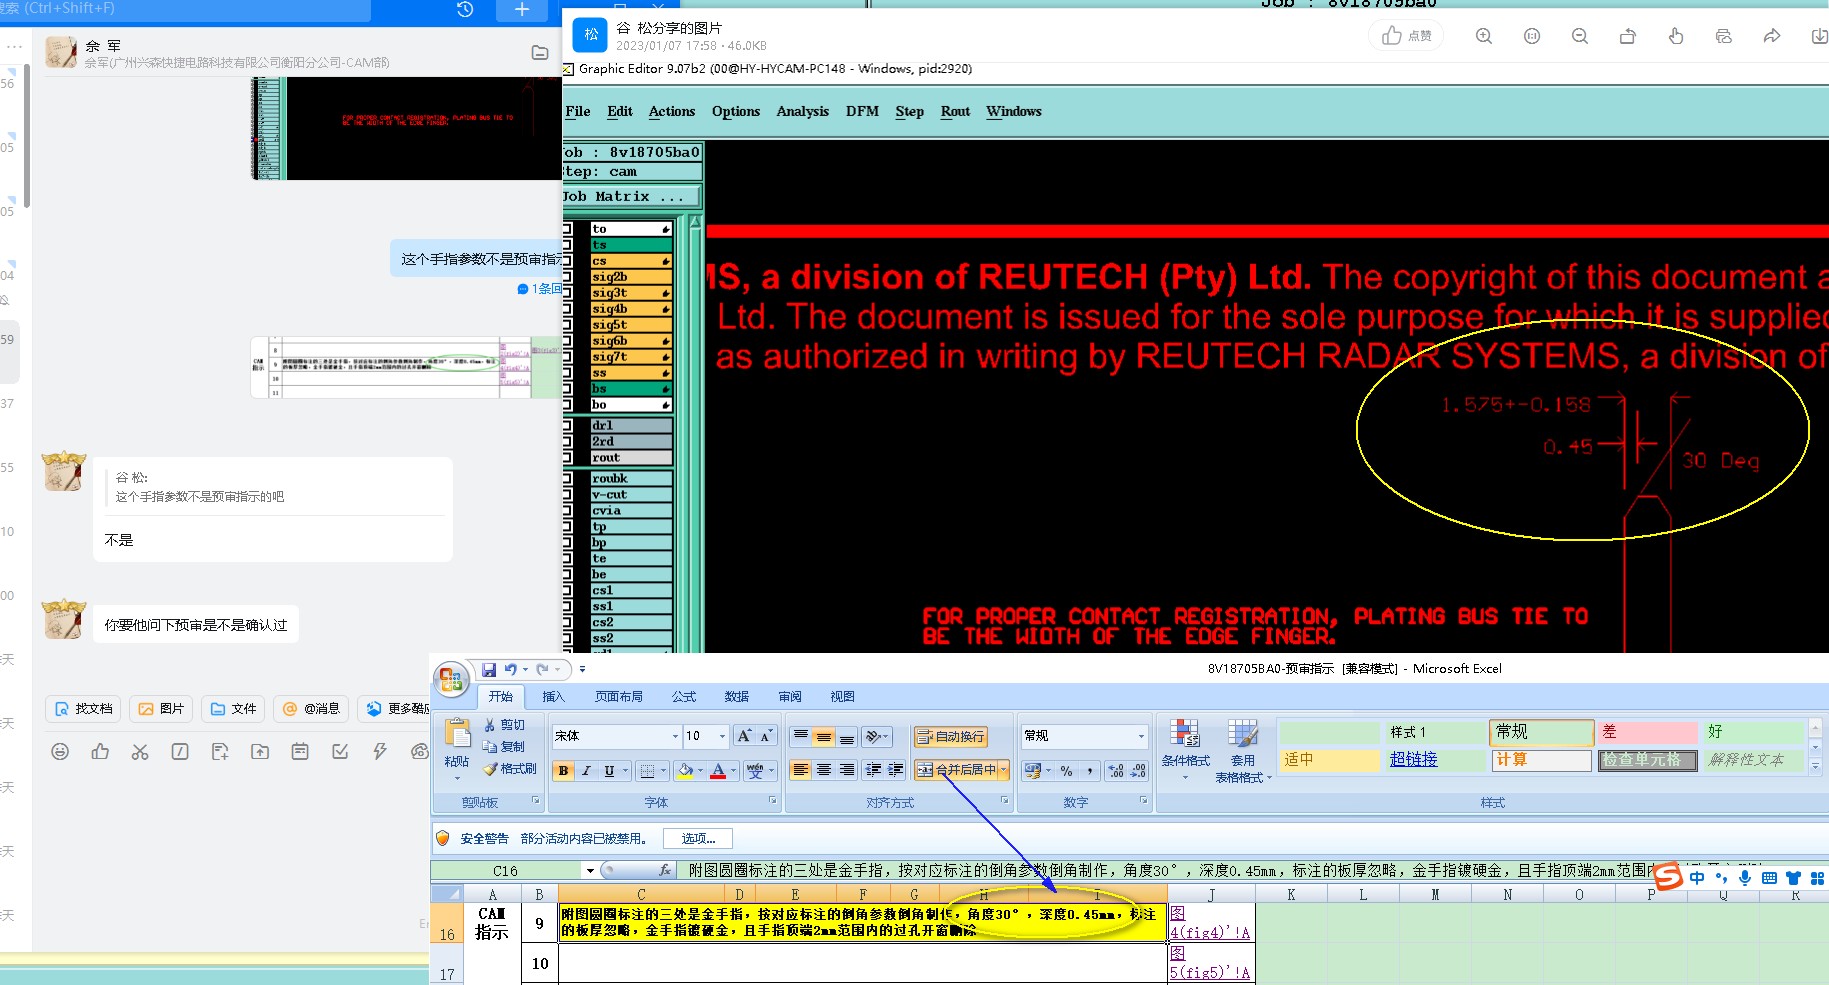Click the 1:1 actual size icon
Screen dimensions: 1829x985
(1532, 36)
